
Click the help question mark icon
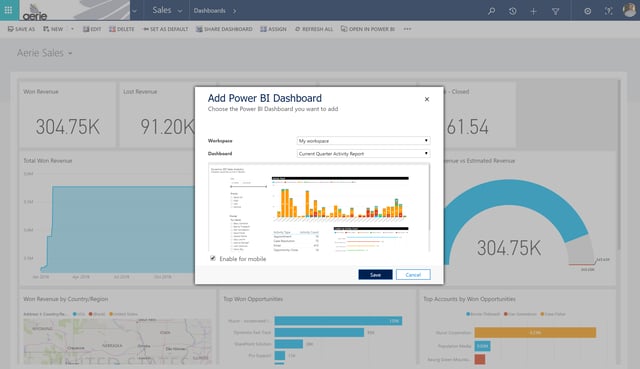click(609, 11)
